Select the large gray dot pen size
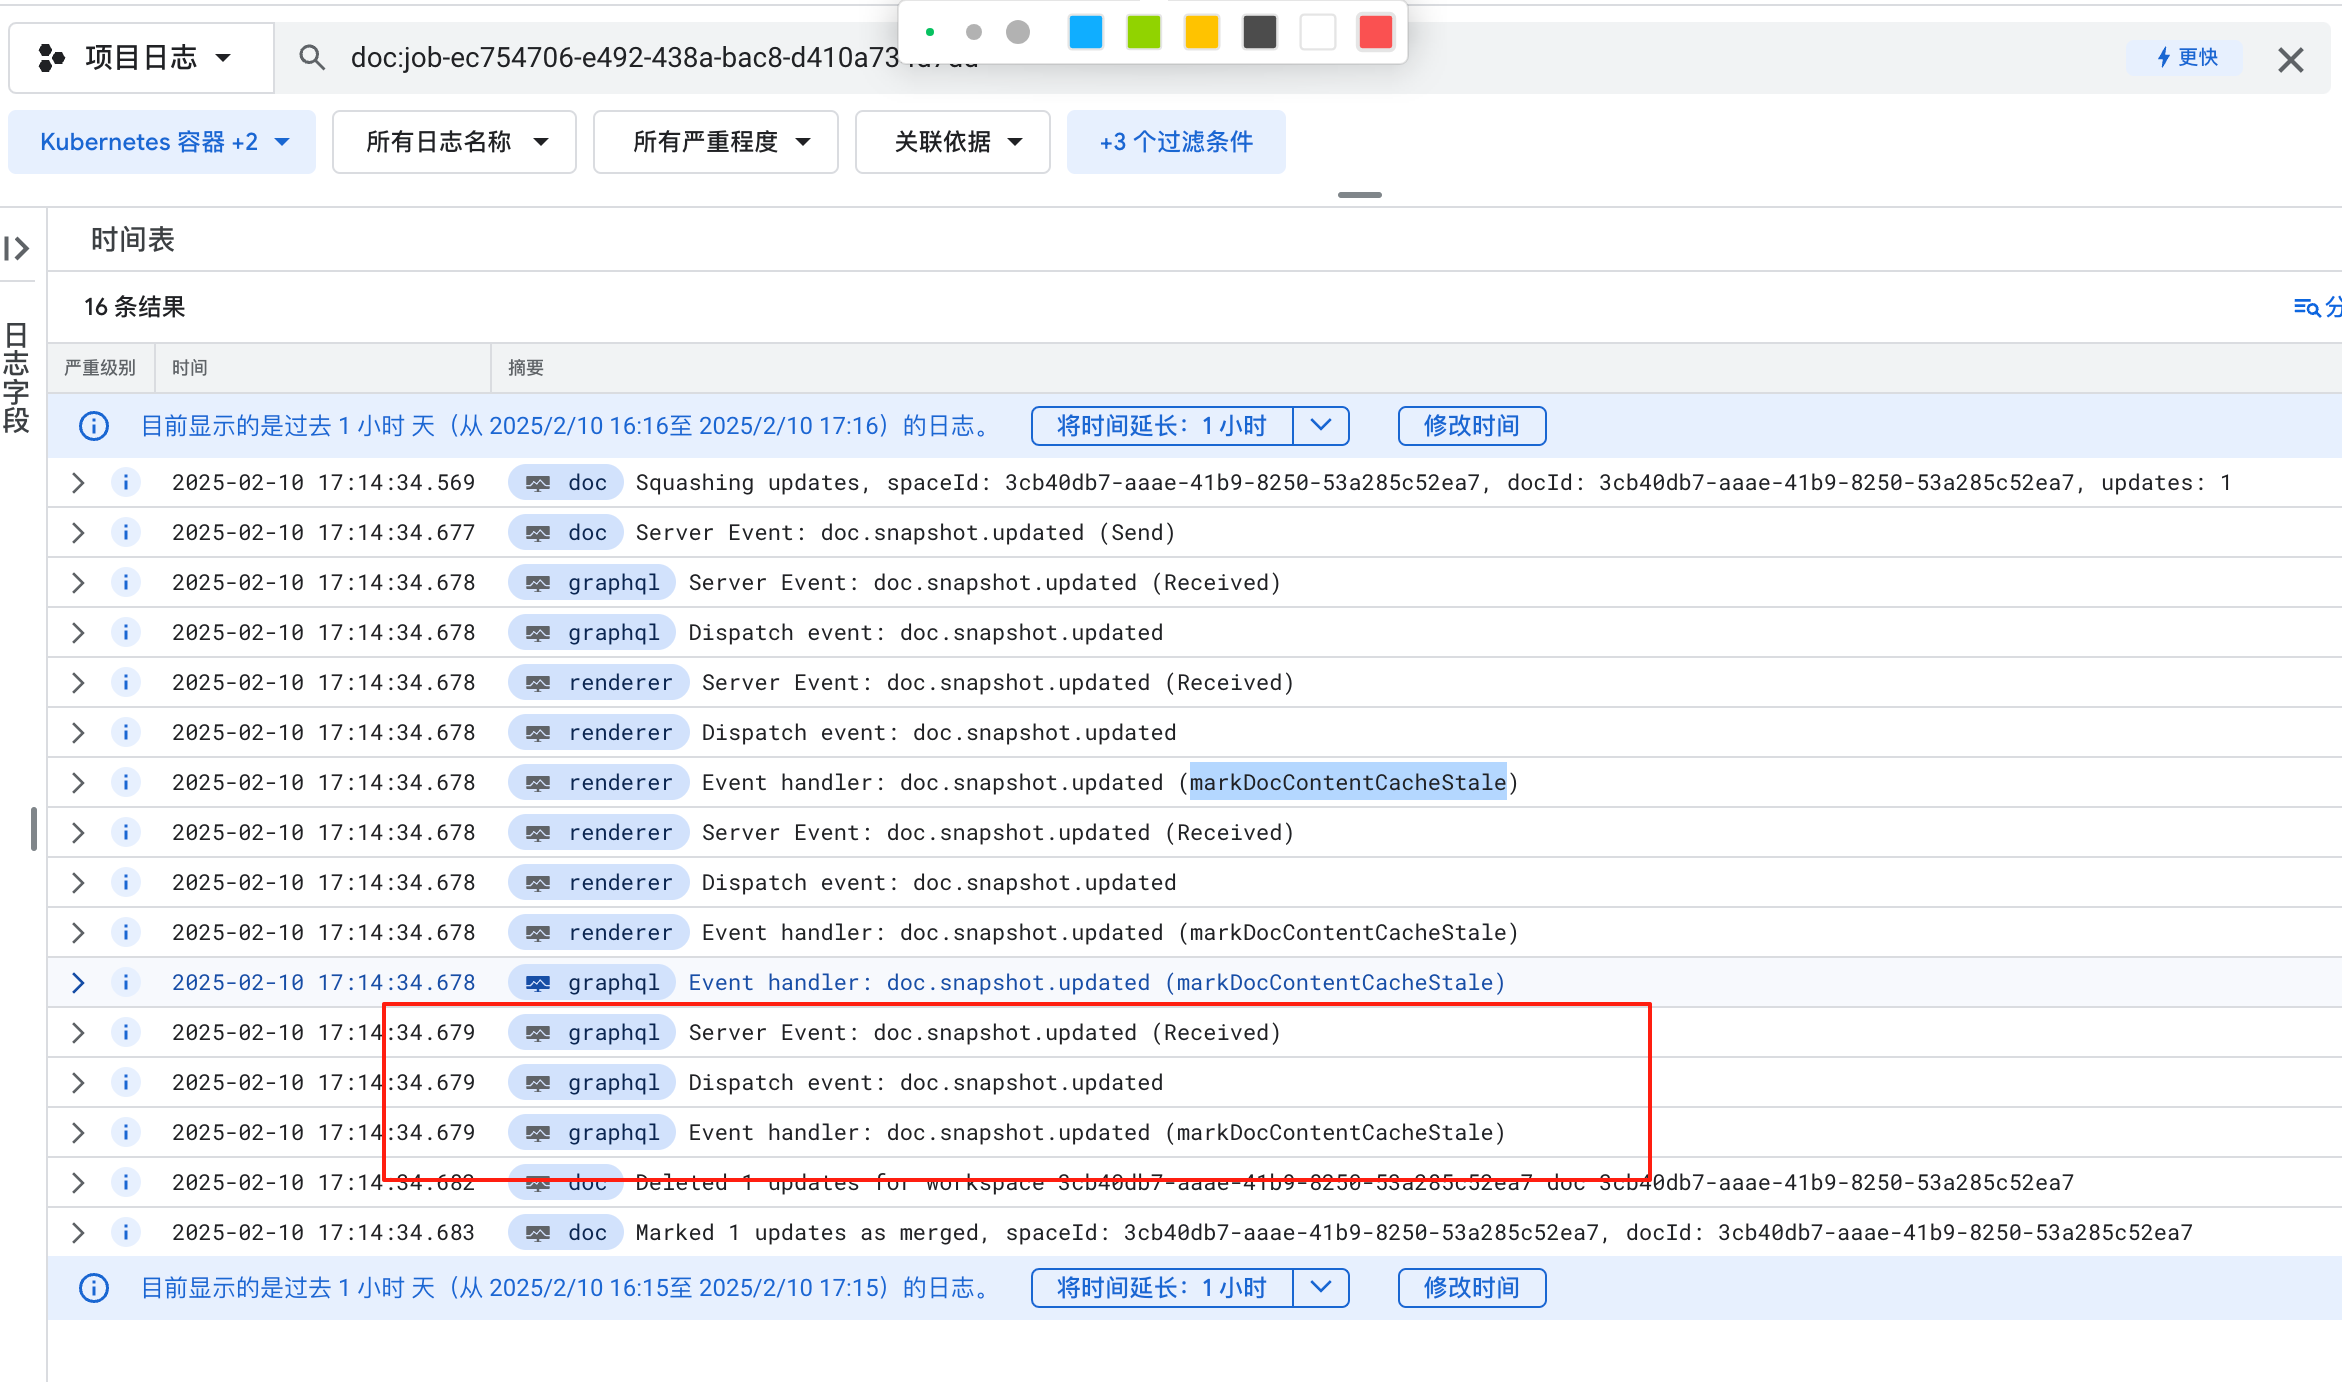 point(1018,32)
